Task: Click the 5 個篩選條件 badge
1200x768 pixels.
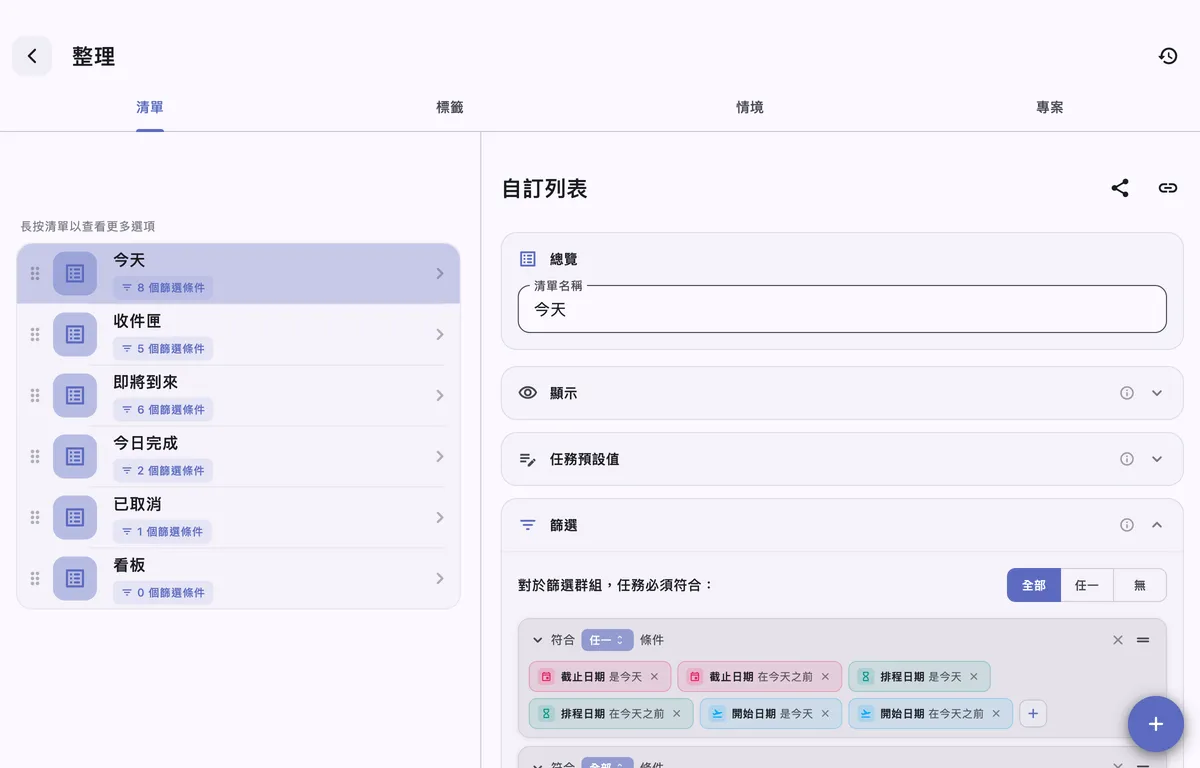Action: click(x=163, y=349)
